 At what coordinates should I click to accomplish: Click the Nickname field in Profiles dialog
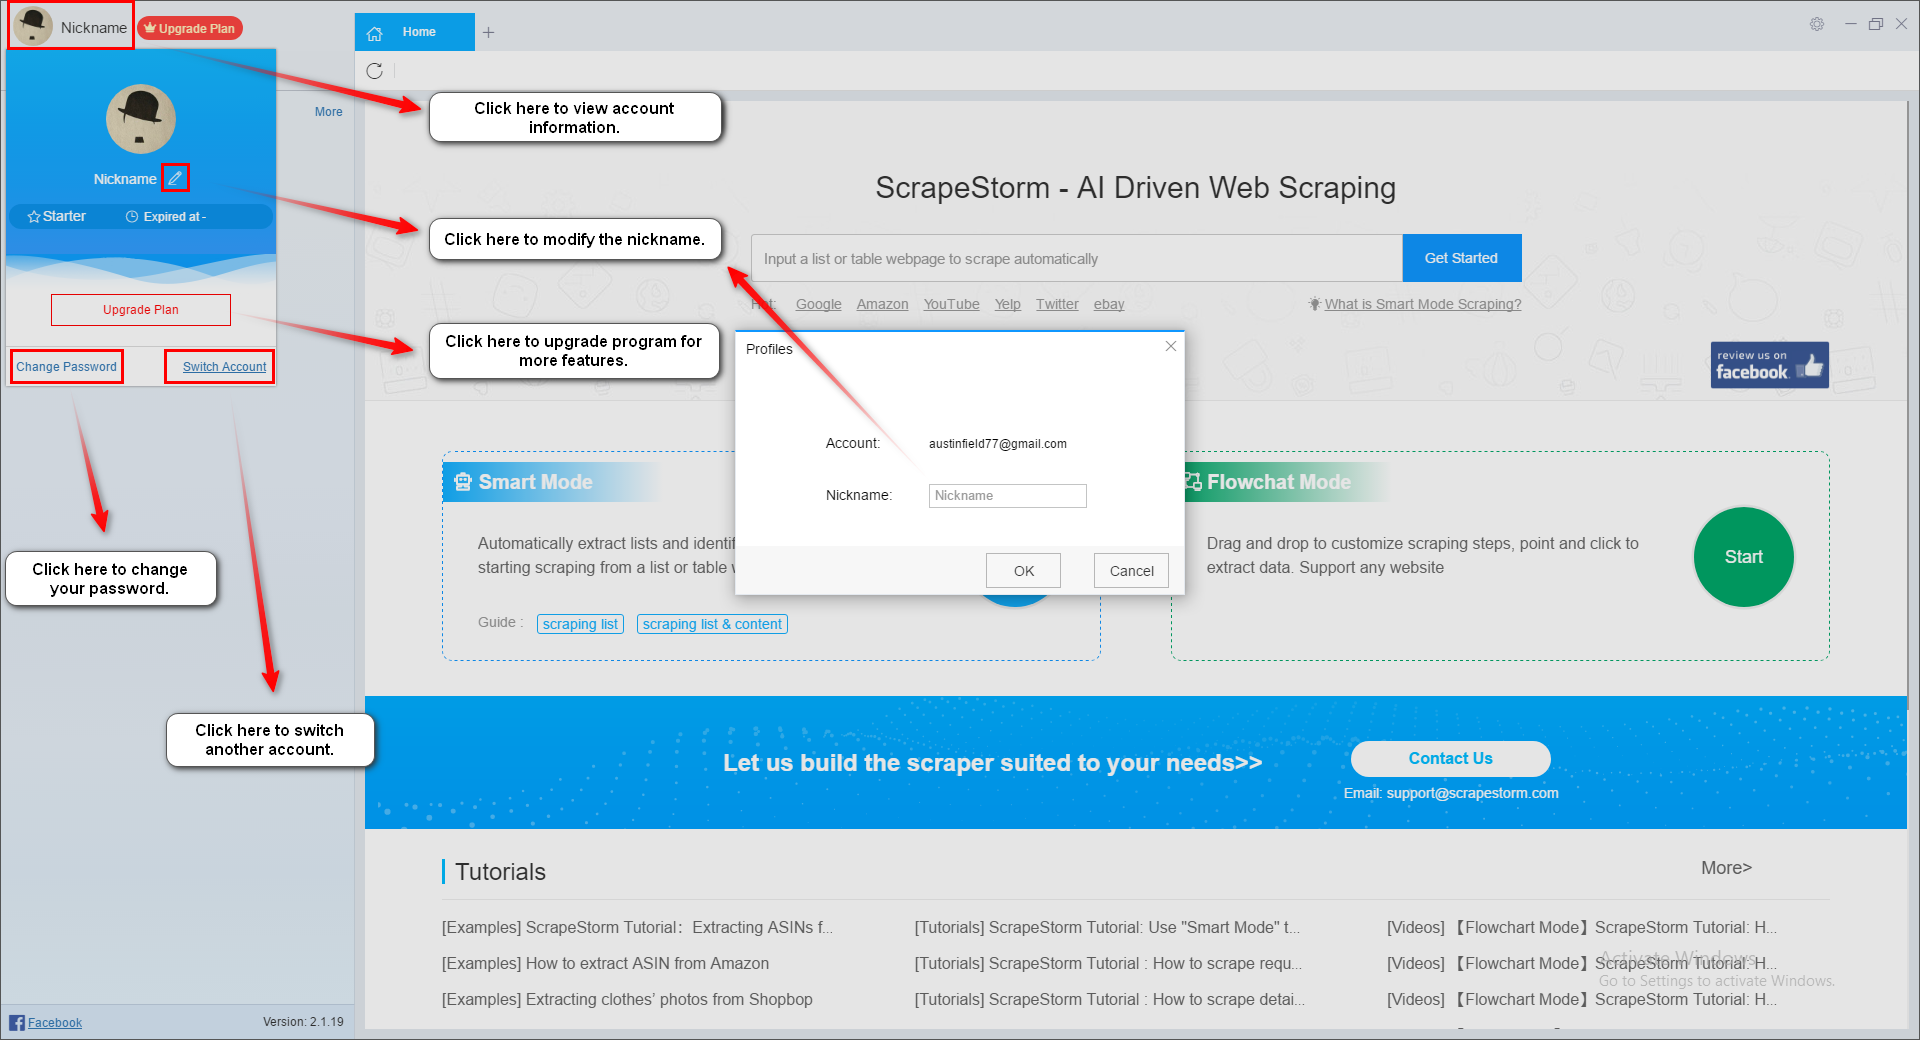pos(1007,496)
